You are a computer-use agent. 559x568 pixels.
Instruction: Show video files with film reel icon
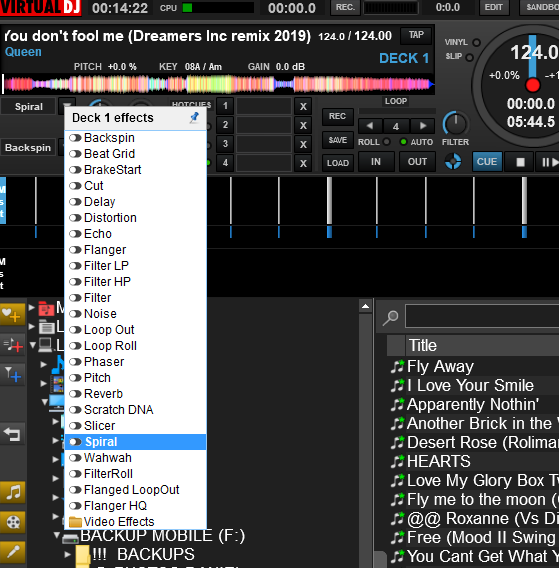[12, 522]
